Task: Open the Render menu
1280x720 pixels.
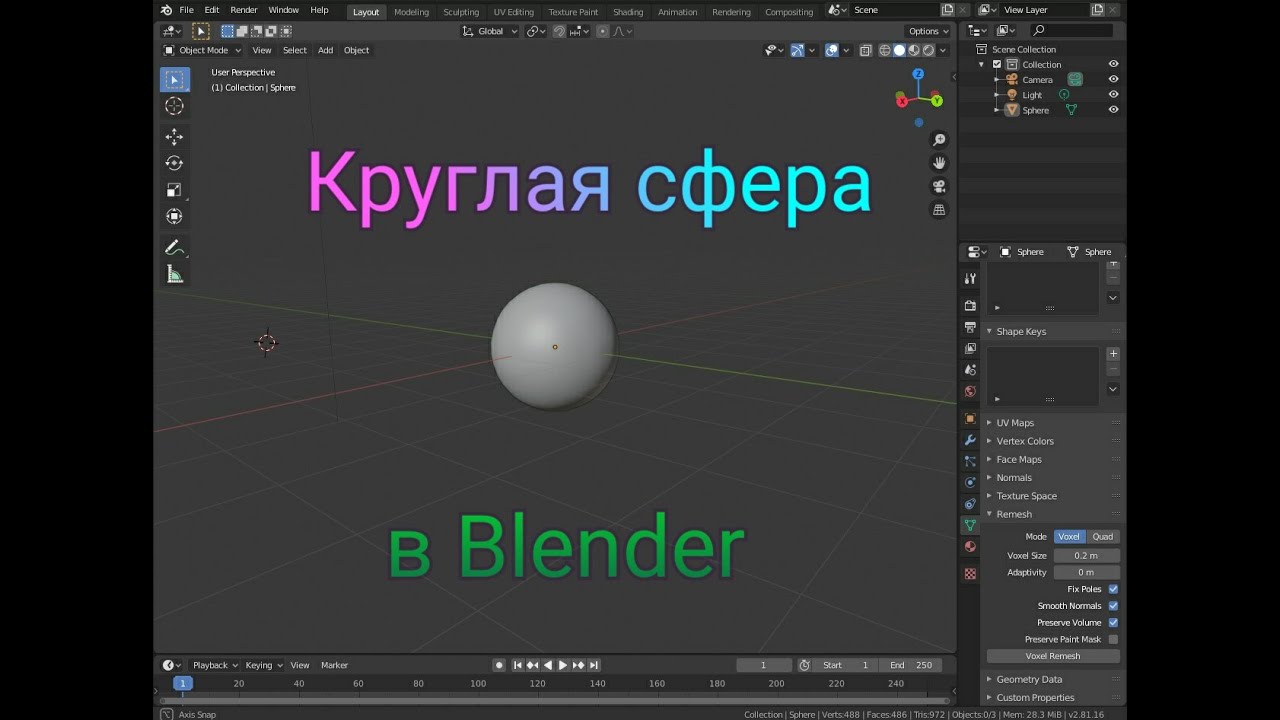Action: click(244, 10)
